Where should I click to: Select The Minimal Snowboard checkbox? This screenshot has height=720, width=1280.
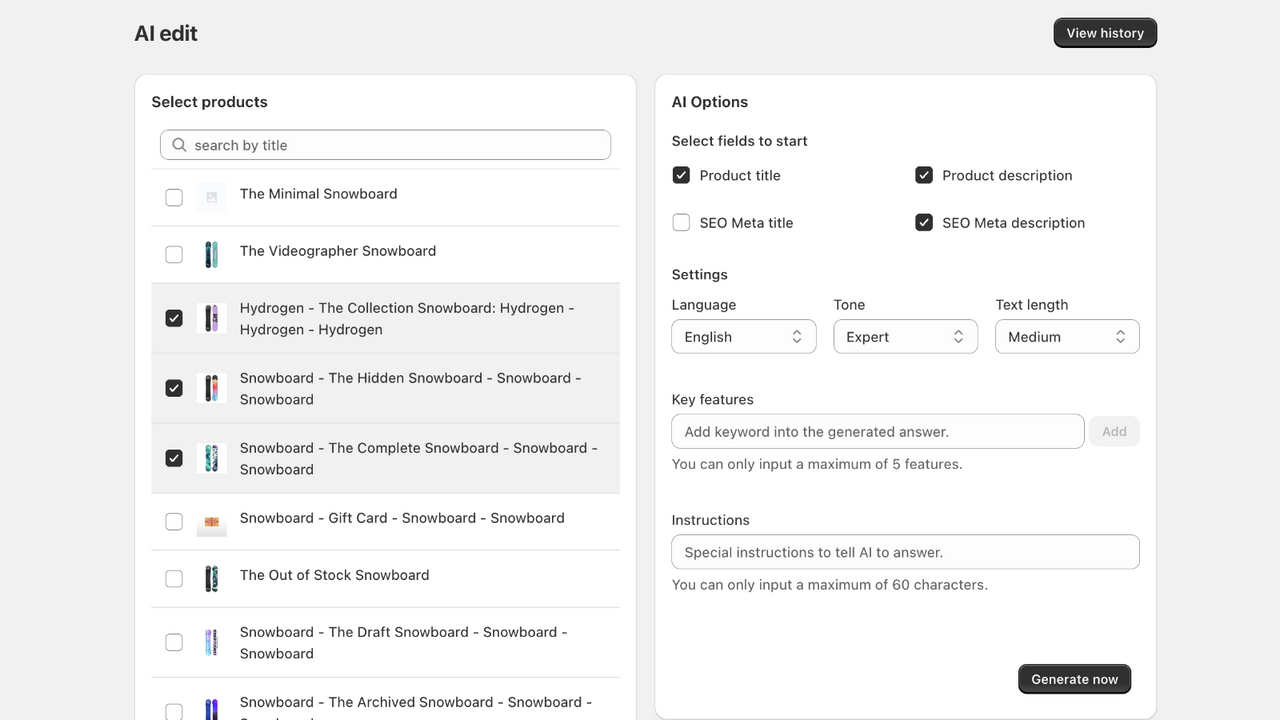click(x=174, y=197)
